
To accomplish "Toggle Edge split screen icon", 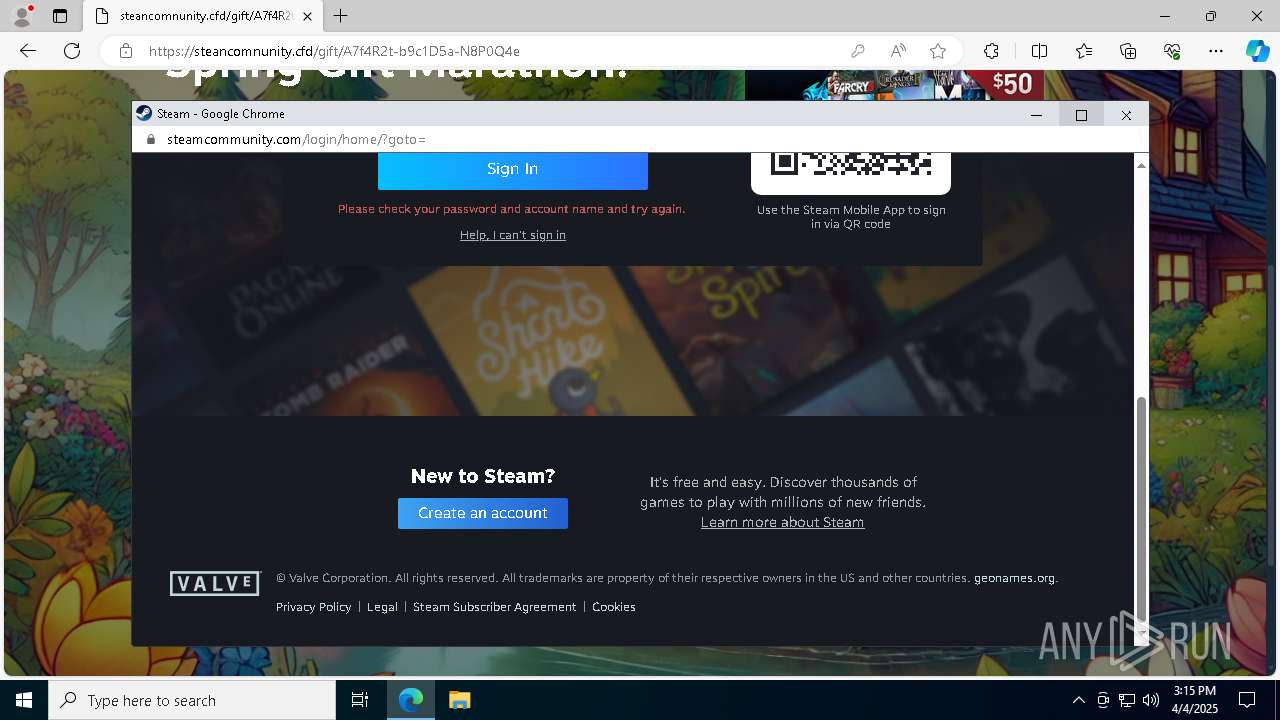I will pyautogui.click(x=1039, y=51).
